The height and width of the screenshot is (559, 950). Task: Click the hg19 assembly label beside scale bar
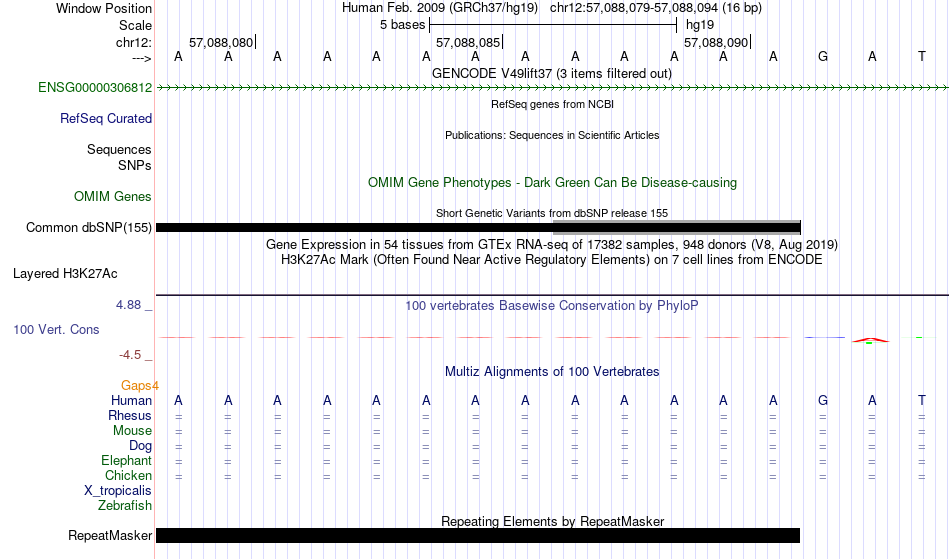pyautogui.click(x=700, y=25)
